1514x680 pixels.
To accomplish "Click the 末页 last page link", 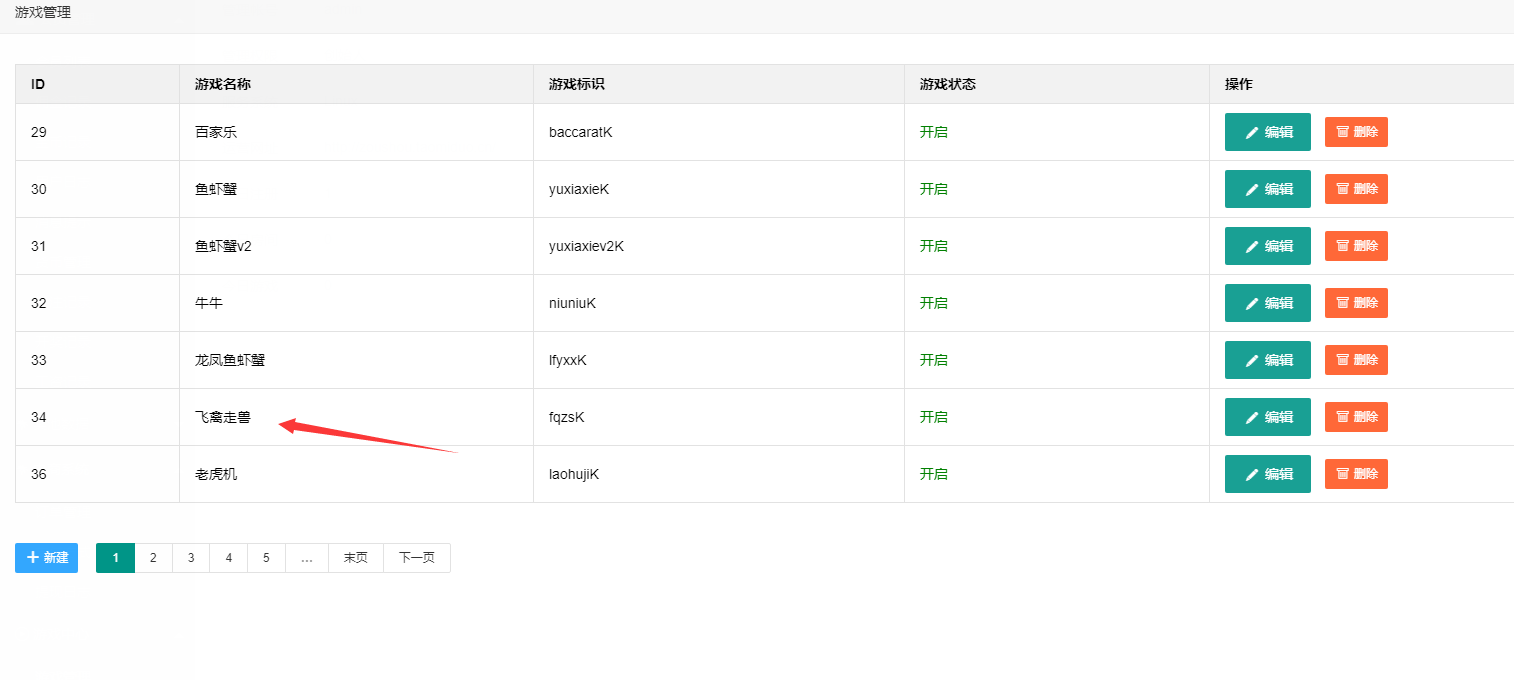I will (x=355, y=558).
